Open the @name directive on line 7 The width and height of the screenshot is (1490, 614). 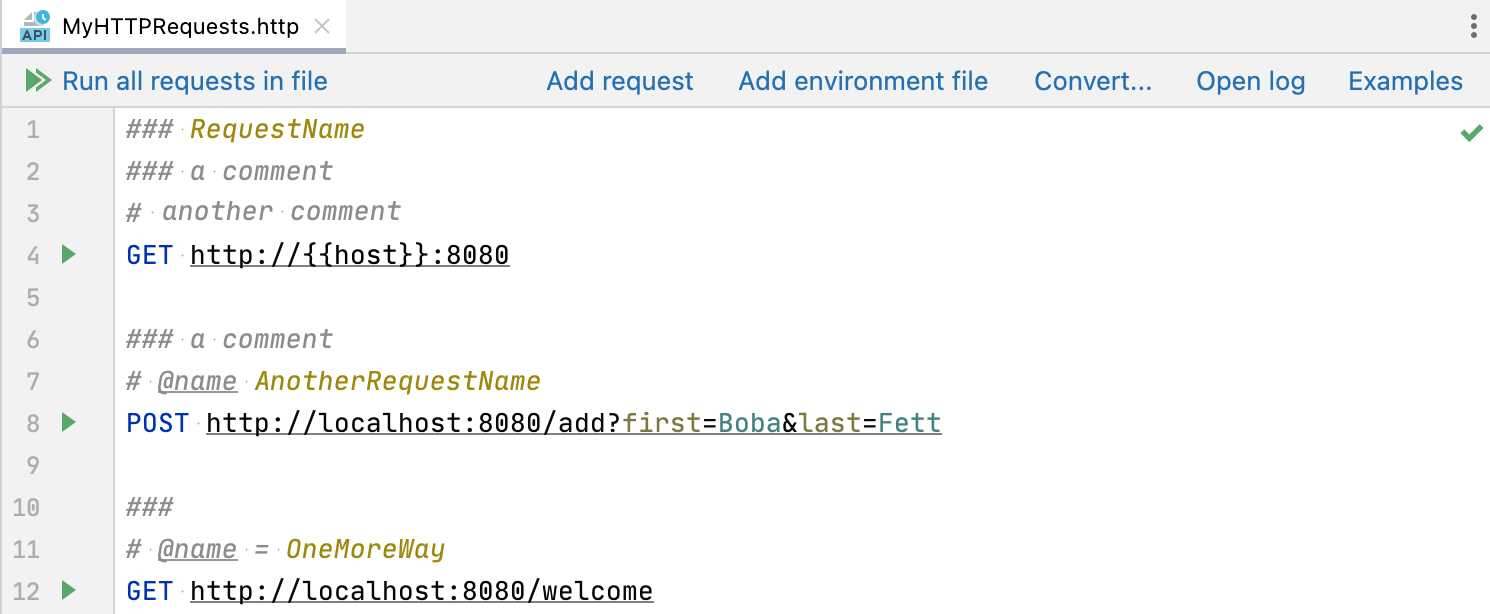point(198,381)
